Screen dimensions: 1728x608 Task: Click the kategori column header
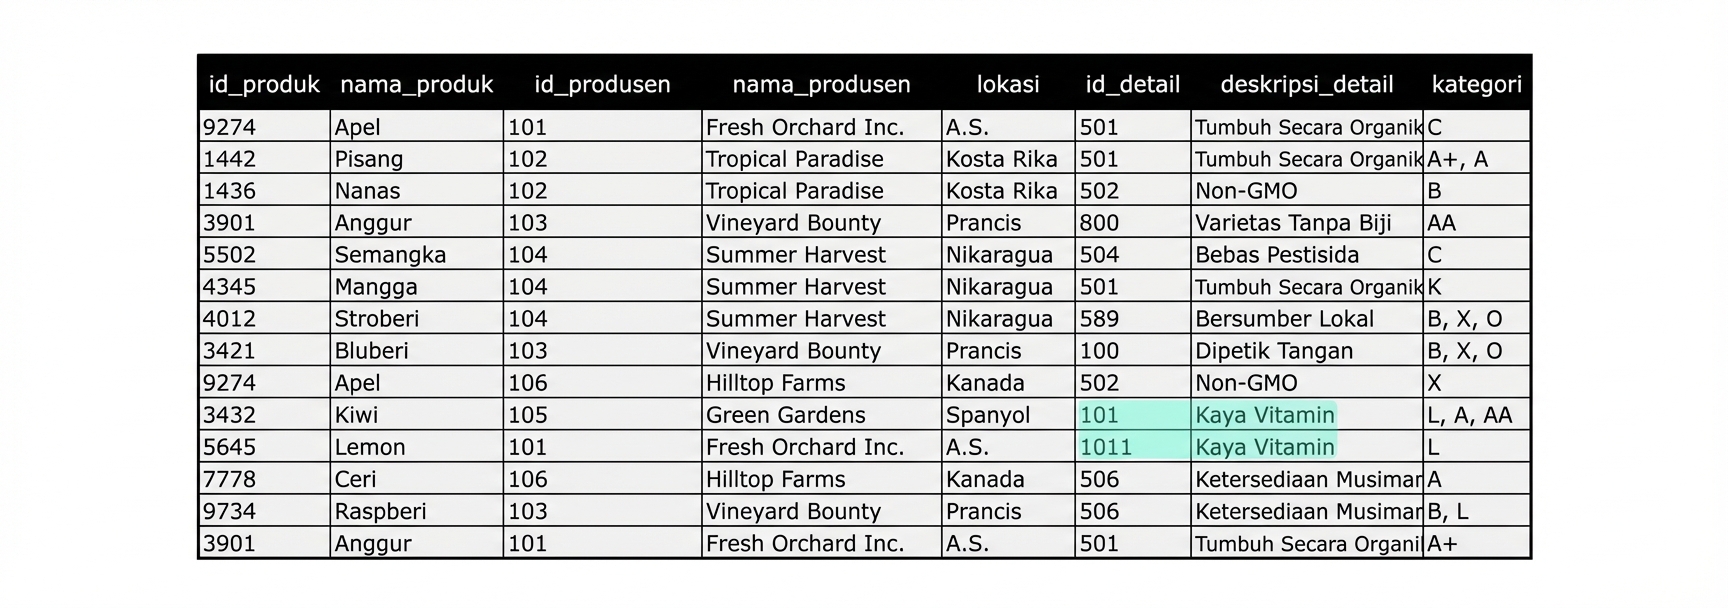[x=1476, y=85]
